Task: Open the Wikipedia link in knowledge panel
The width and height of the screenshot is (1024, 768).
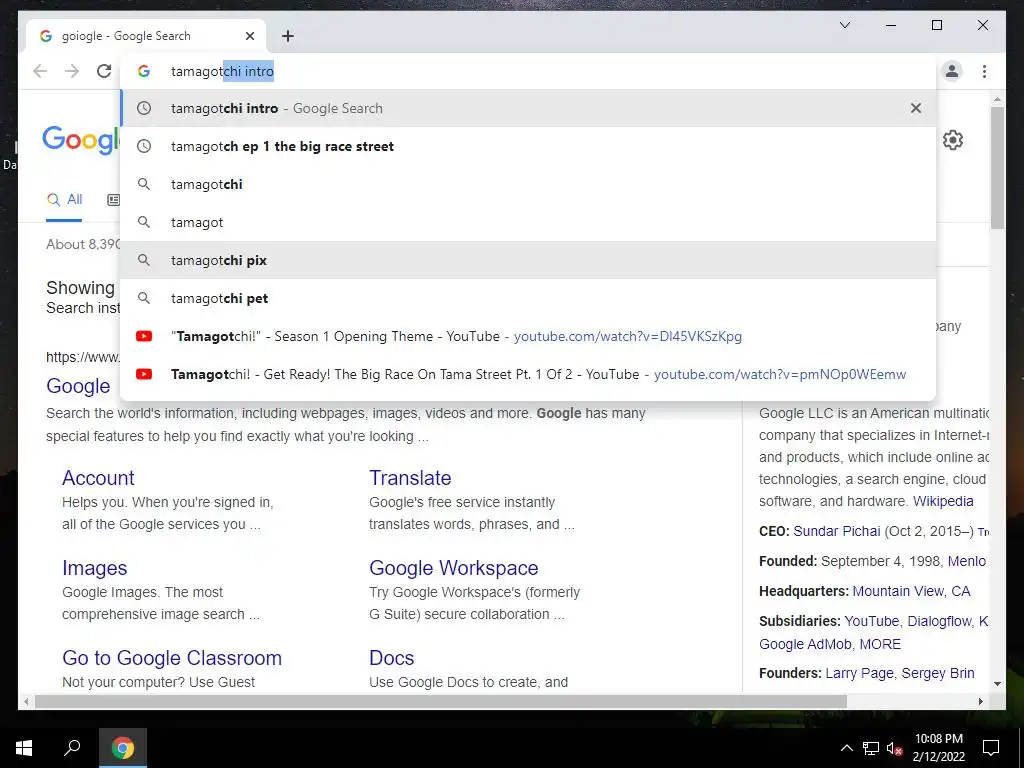Action: click(943, 501)
